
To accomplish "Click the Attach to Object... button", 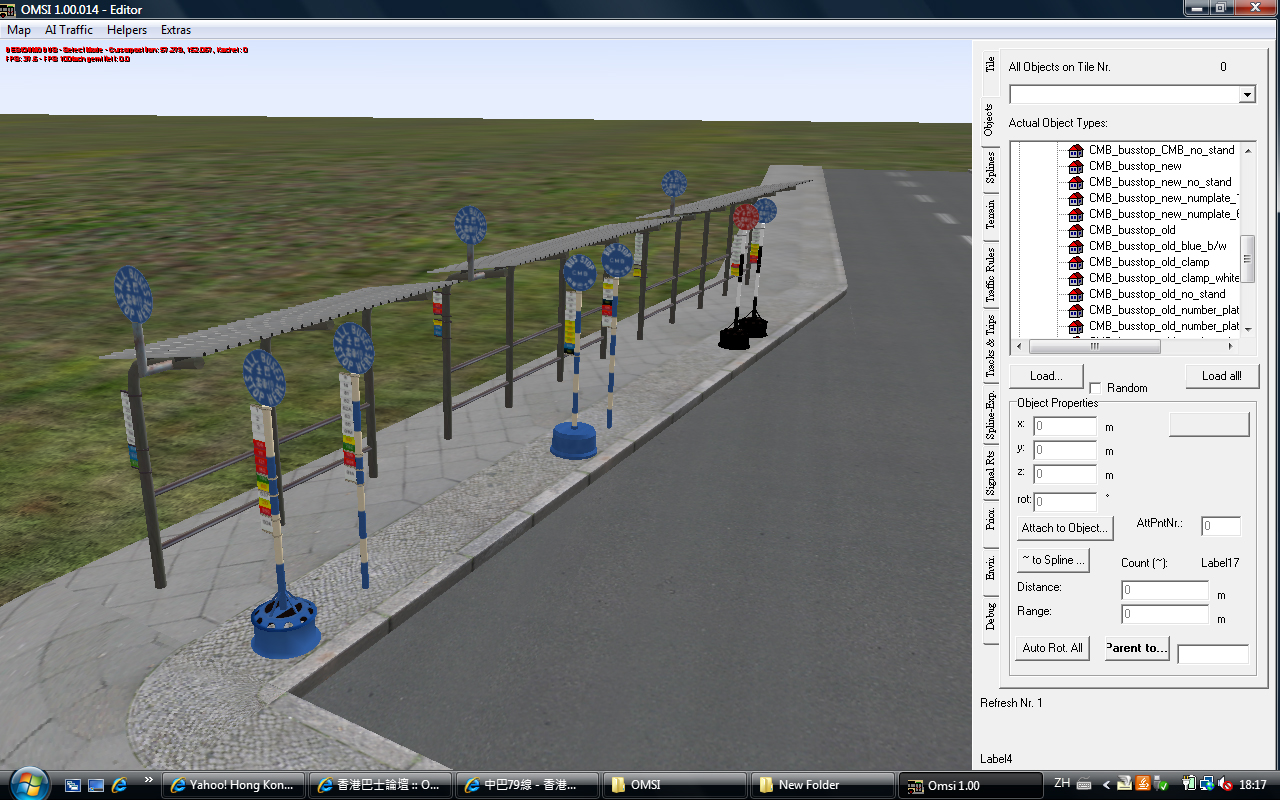I will (x=1065, y=528).
